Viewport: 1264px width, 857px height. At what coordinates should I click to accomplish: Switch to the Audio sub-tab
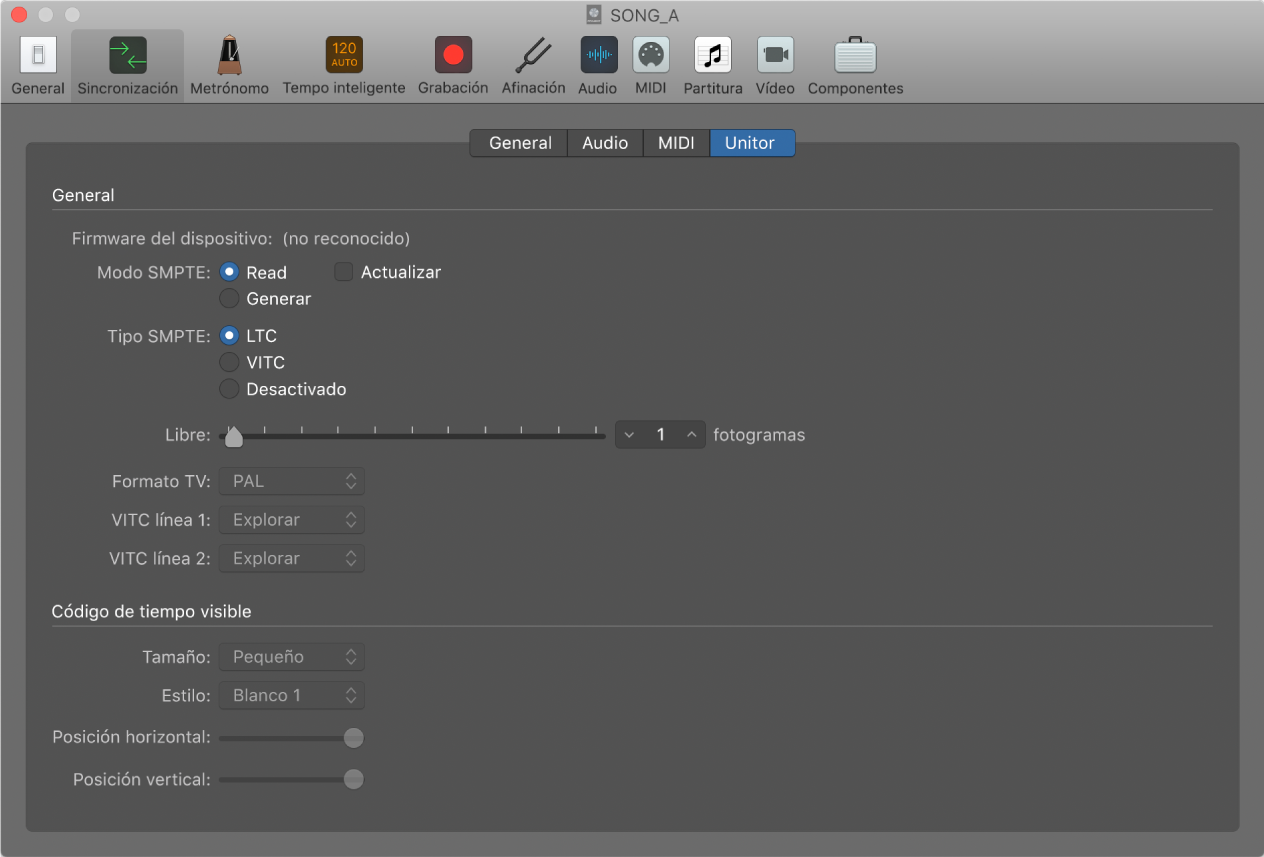point(605,143)
